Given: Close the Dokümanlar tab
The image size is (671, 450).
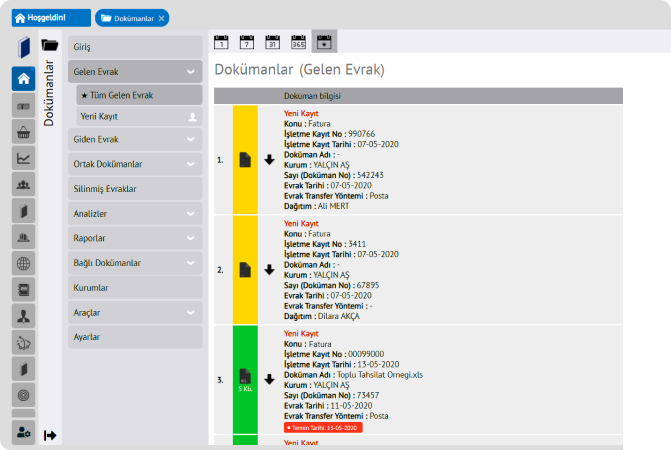Looking at the screenshot, I should click(x=161, y=18).
